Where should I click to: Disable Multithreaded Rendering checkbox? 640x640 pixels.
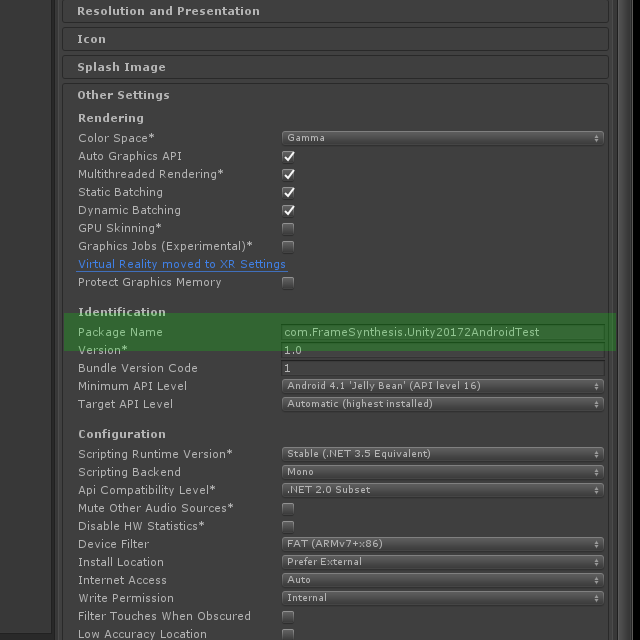pos(288,175)
